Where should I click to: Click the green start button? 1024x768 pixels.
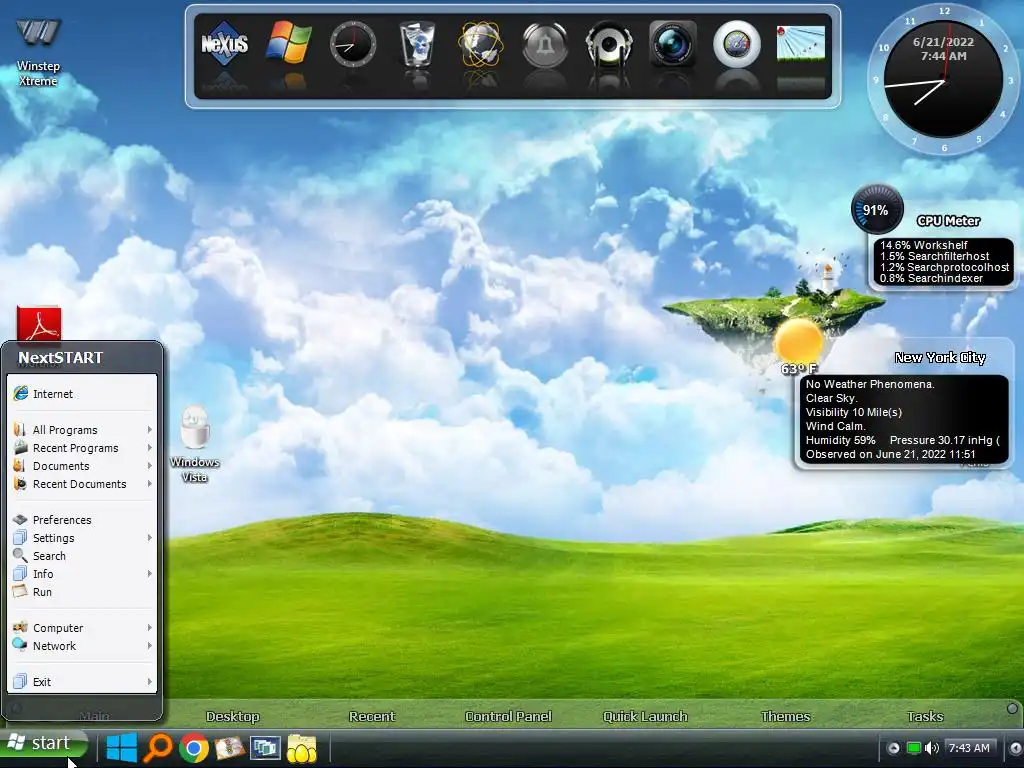pyautogui.click(x=44, y=744)
